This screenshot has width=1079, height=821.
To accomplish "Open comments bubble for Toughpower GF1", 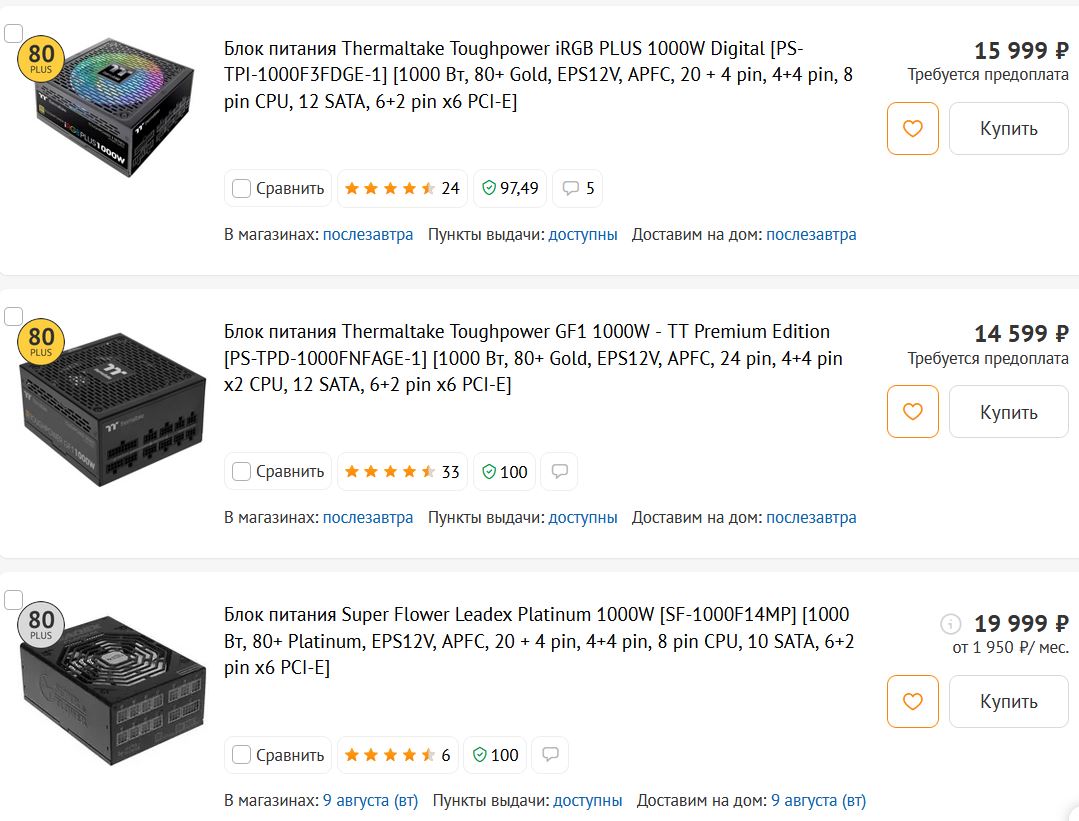I will pos(559,471).
